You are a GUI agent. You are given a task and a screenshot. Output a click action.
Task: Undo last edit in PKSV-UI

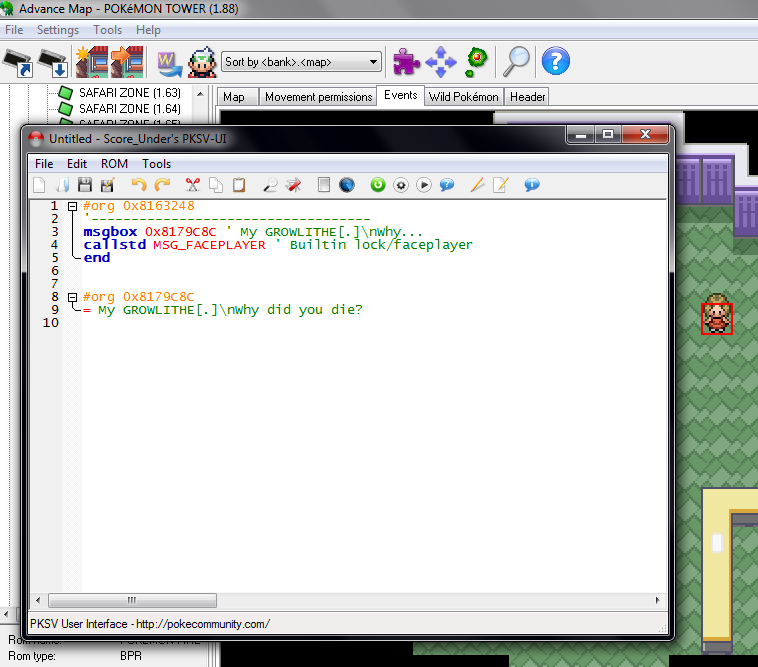coord(139,185)
